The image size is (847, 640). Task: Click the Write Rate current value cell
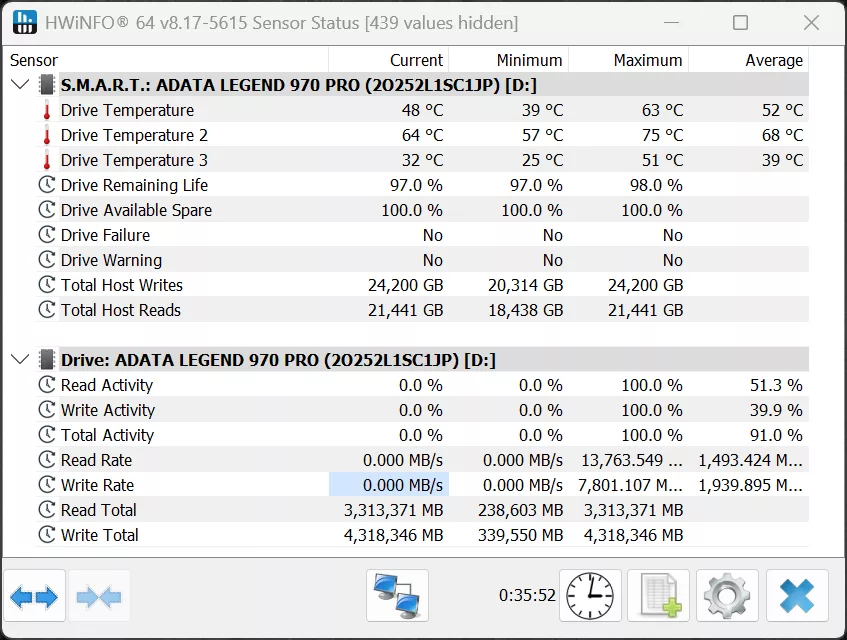389,485
